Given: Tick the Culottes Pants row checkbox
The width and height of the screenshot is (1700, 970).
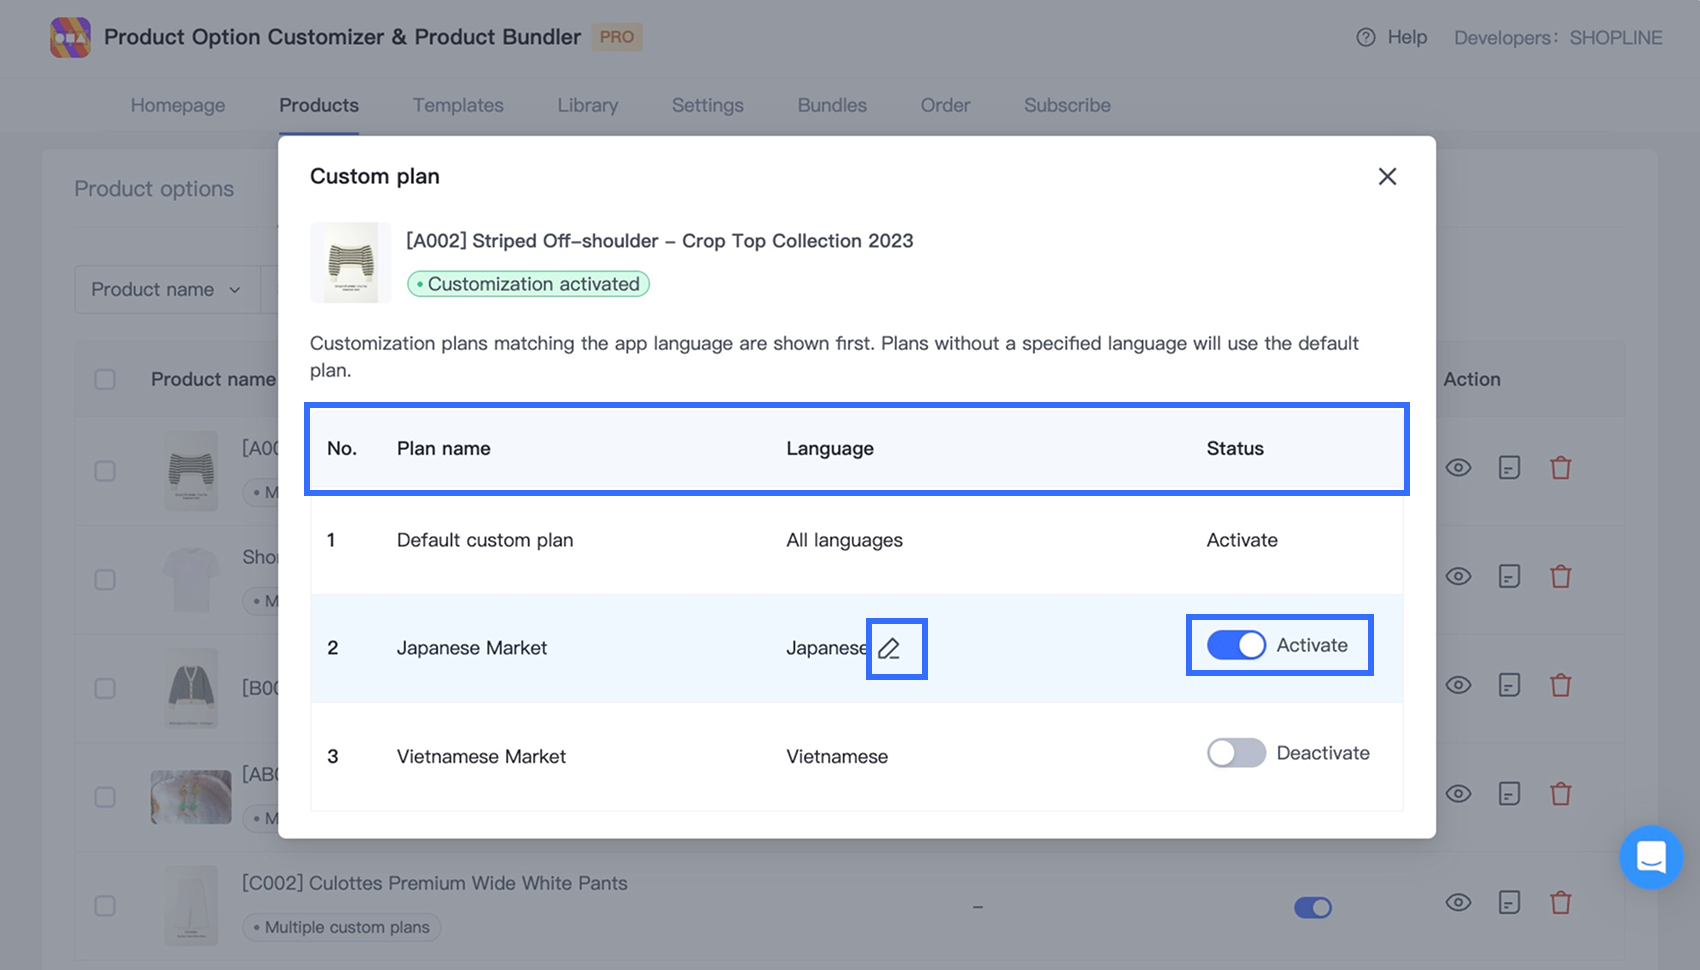Looking at the screenshot, I should click(x=105, y=906).
